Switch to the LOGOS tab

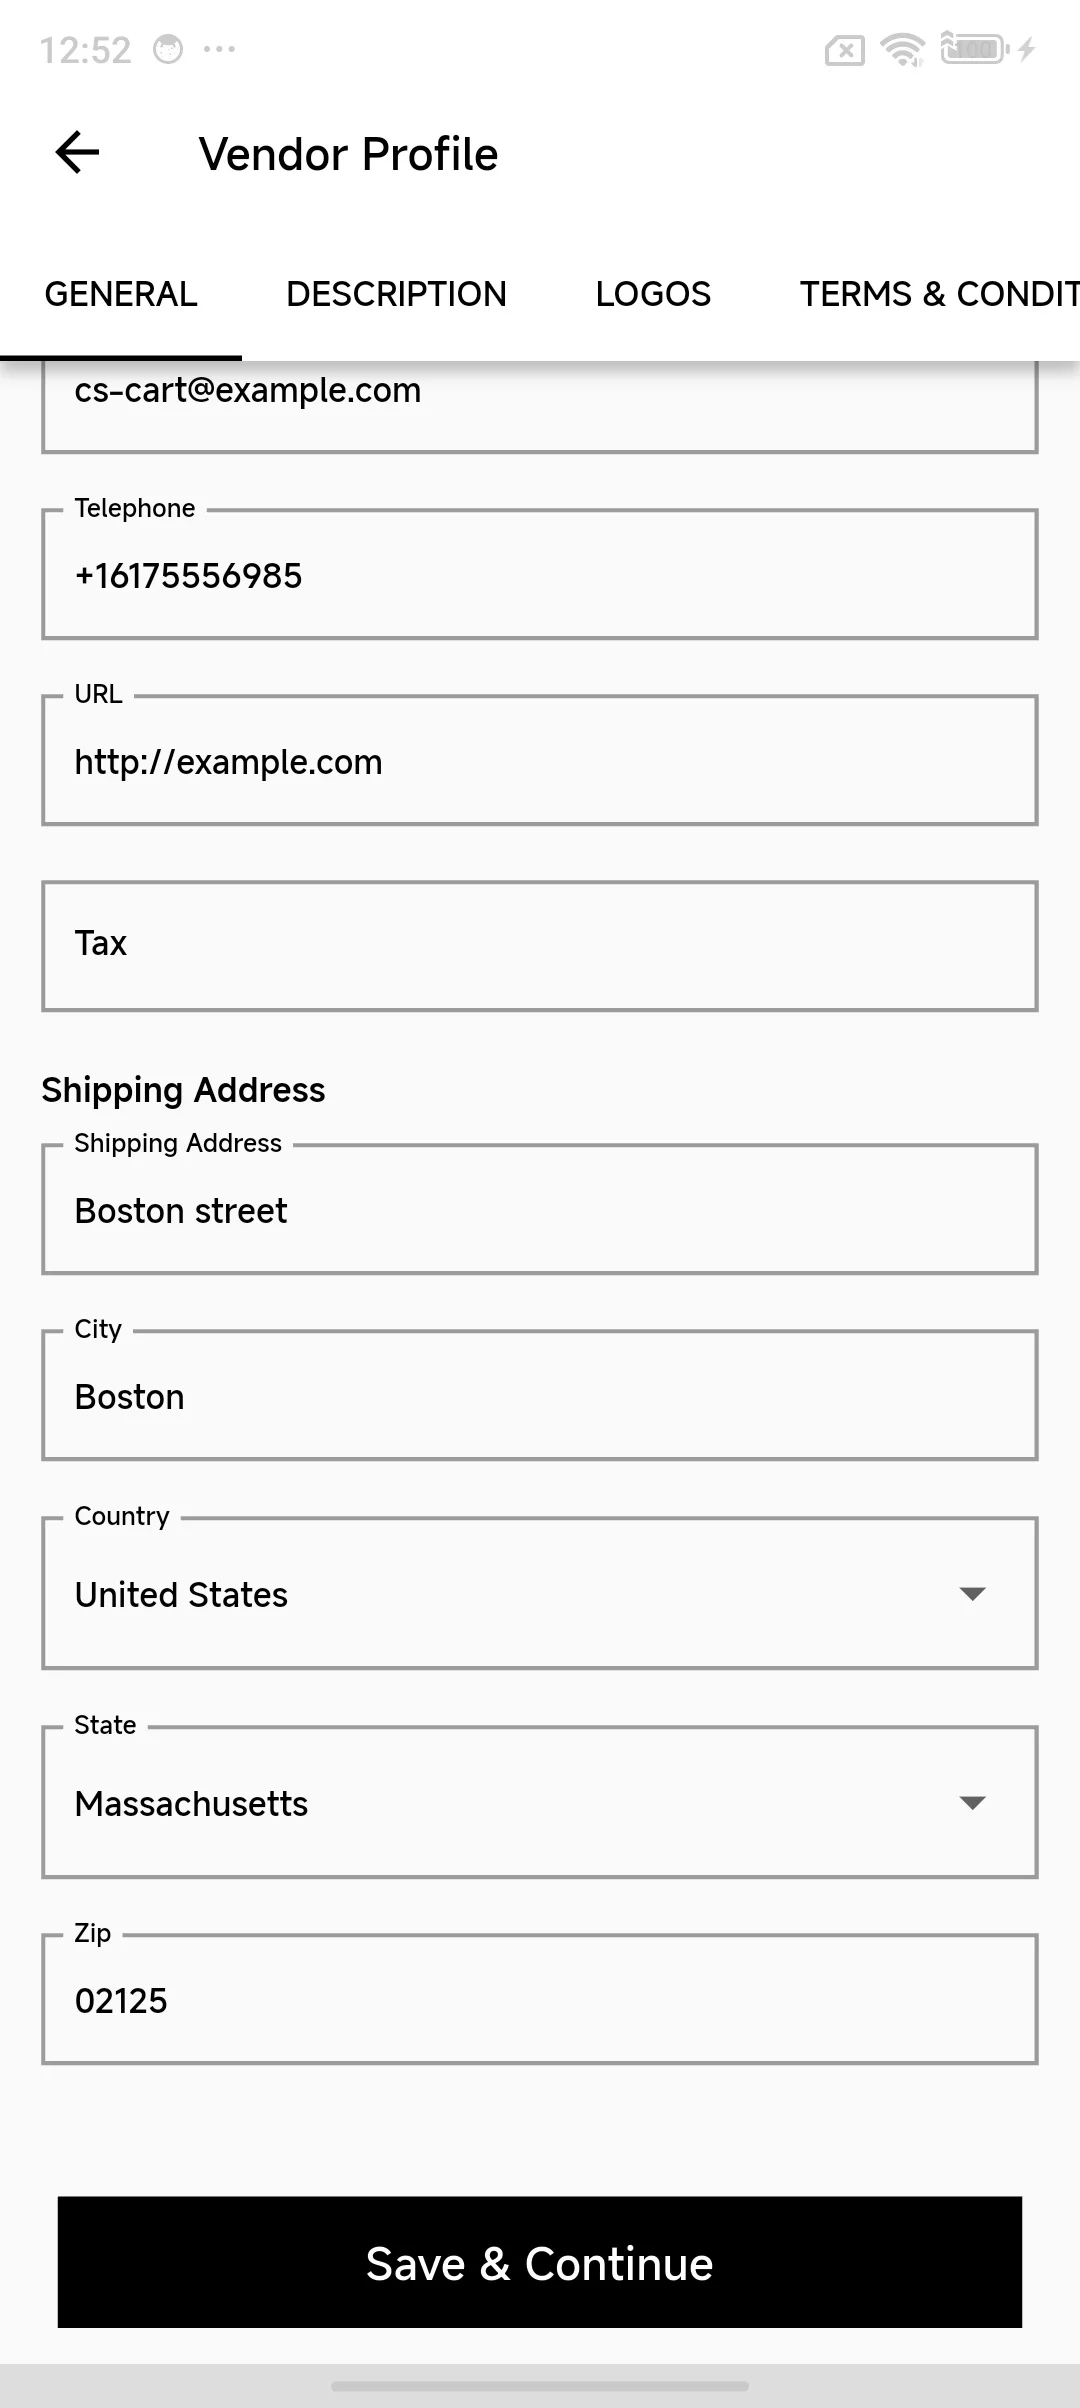652,293
